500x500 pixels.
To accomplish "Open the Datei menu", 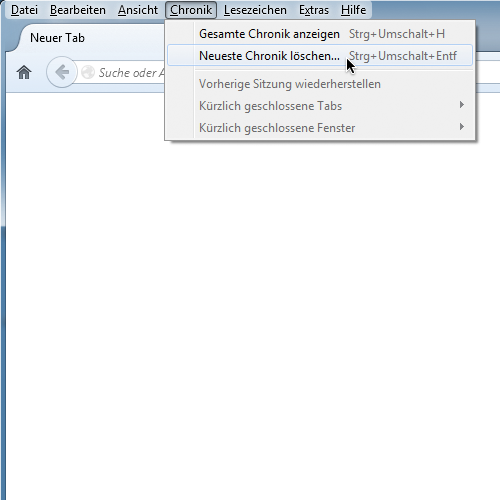I will (x=24, y=10).
